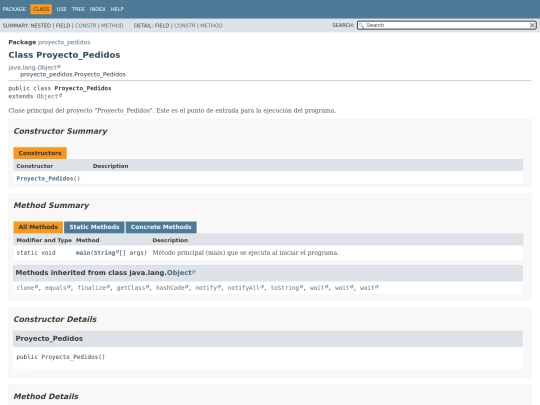This screenshot has height=405, width=540.
Task: Jump to CONSTR in the DETAIL row
Action: click(x=185, y=25)
